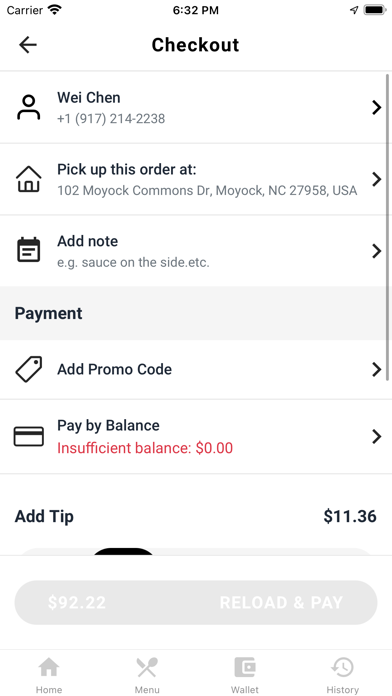
Task: Tap the Add note placeholder text
Action: pos(133,262)
